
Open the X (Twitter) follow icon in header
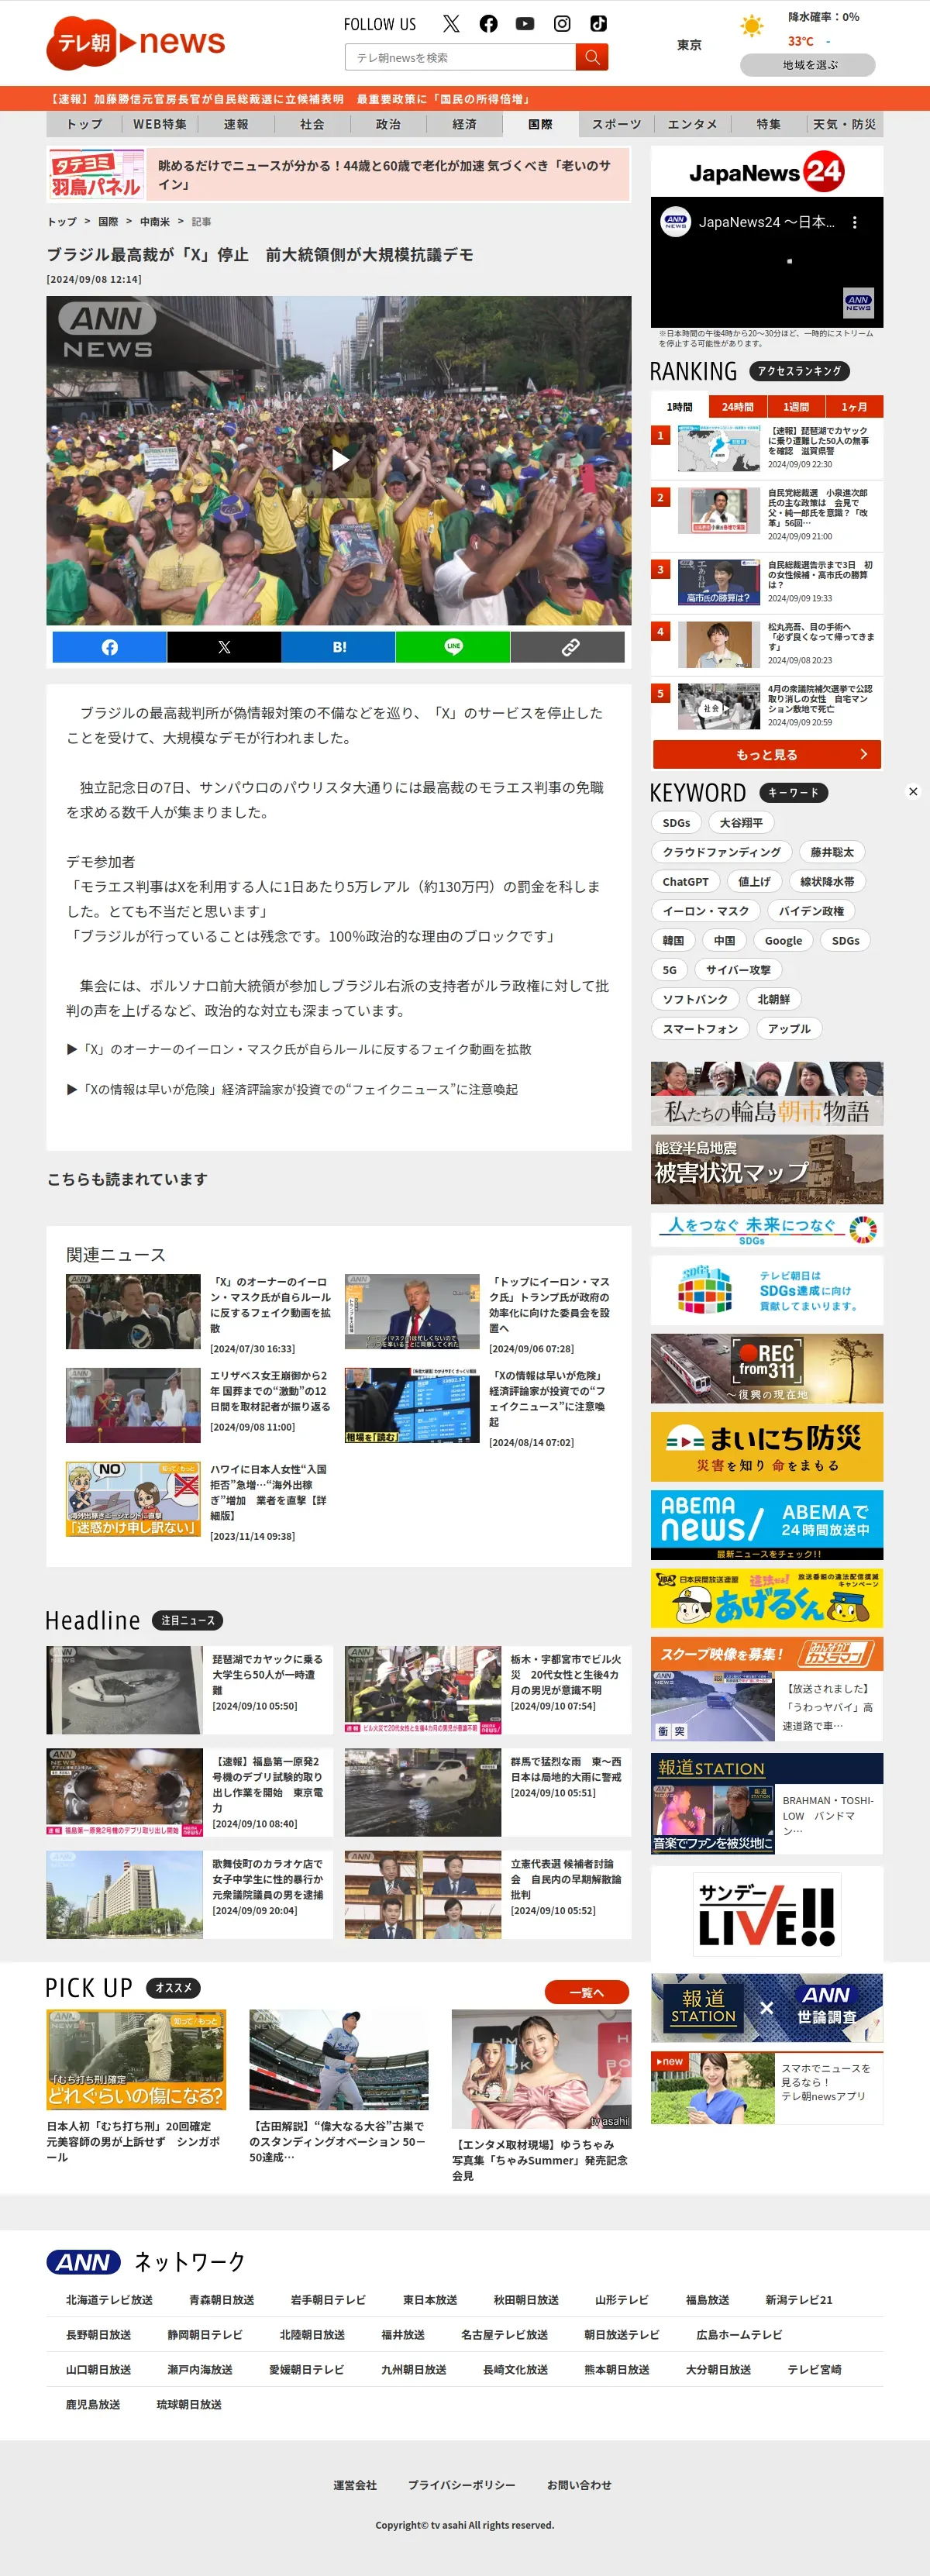tap(451, 24)
